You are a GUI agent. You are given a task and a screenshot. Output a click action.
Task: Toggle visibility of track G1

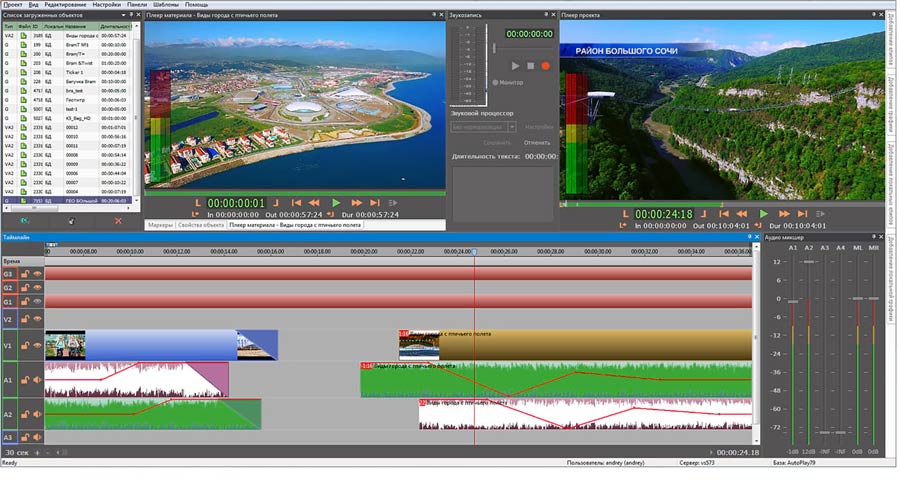(x=37, y=302)
